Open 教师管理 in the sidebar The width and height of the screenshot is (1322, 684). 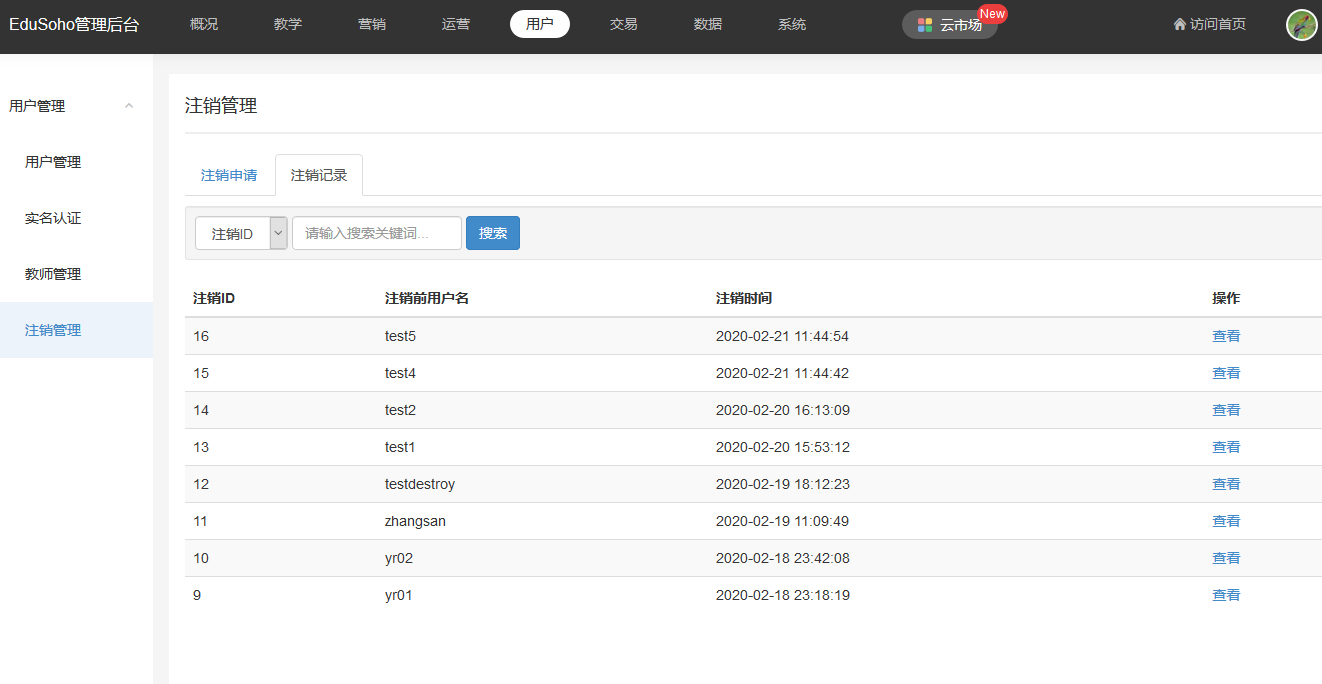point(53,274)
